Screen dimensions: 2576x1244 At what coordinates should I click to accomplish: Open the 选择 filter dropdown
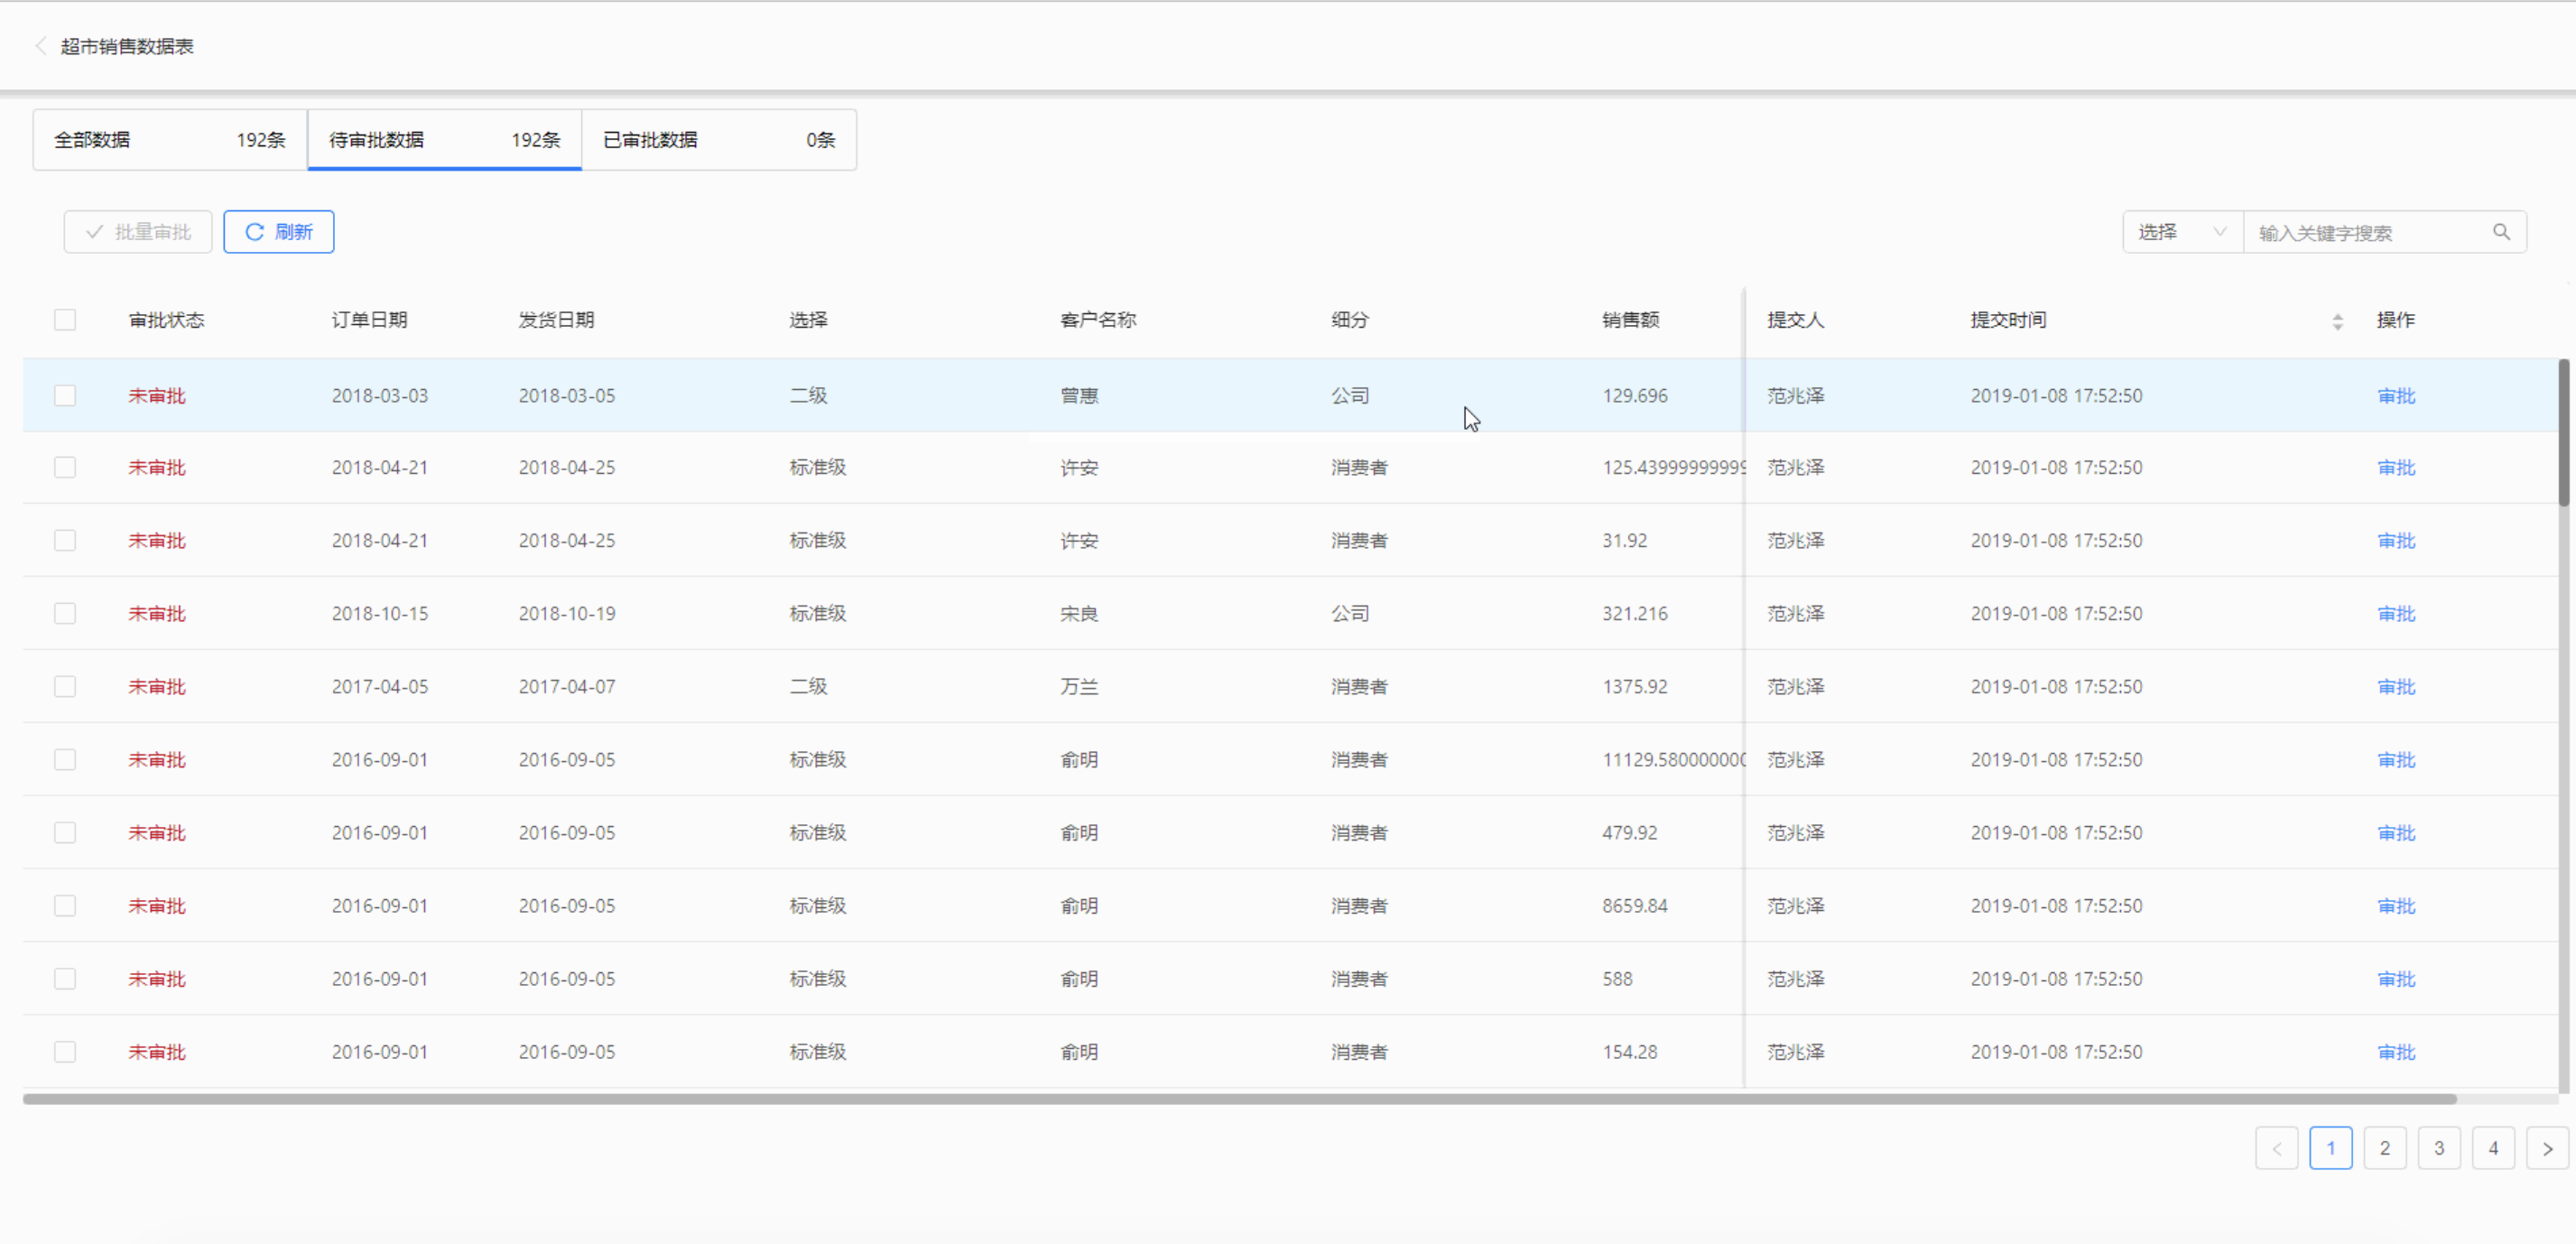click(x=2182, y=232)
